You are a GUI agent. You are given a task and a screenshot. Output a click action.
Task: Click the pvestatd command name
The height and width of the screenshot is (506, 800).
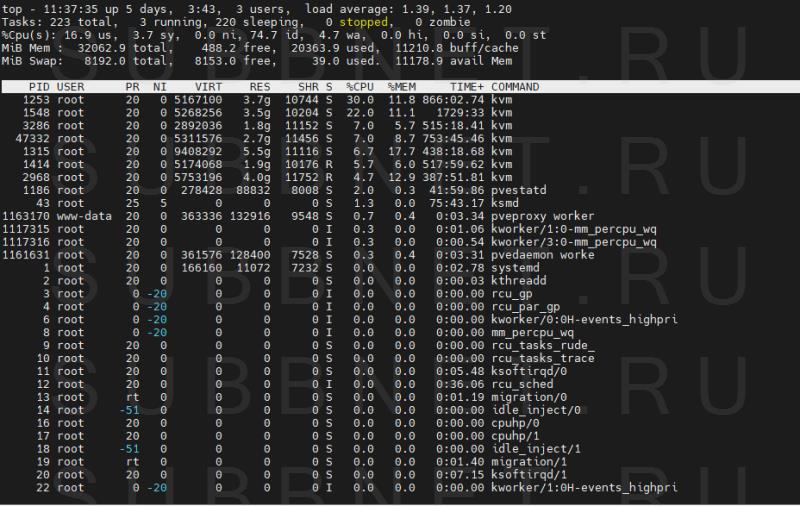pyautogui.click(x=520, y=189)
